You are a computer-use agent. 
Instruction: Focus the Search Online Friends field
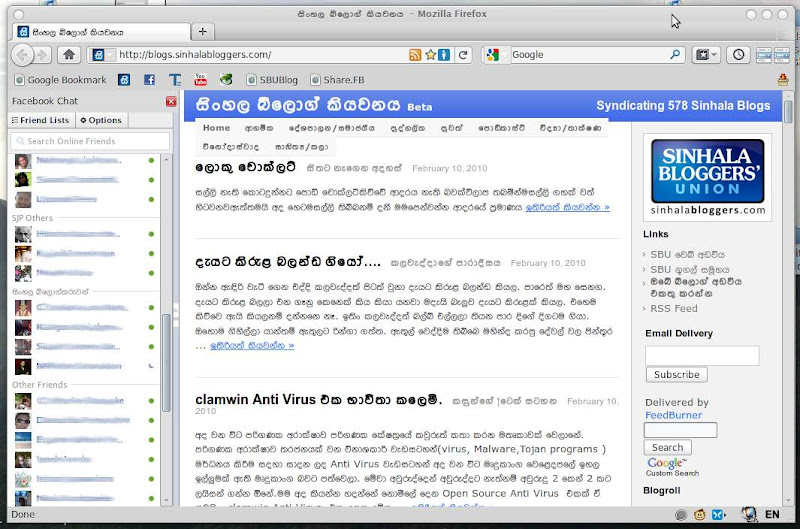click(90, 141)
